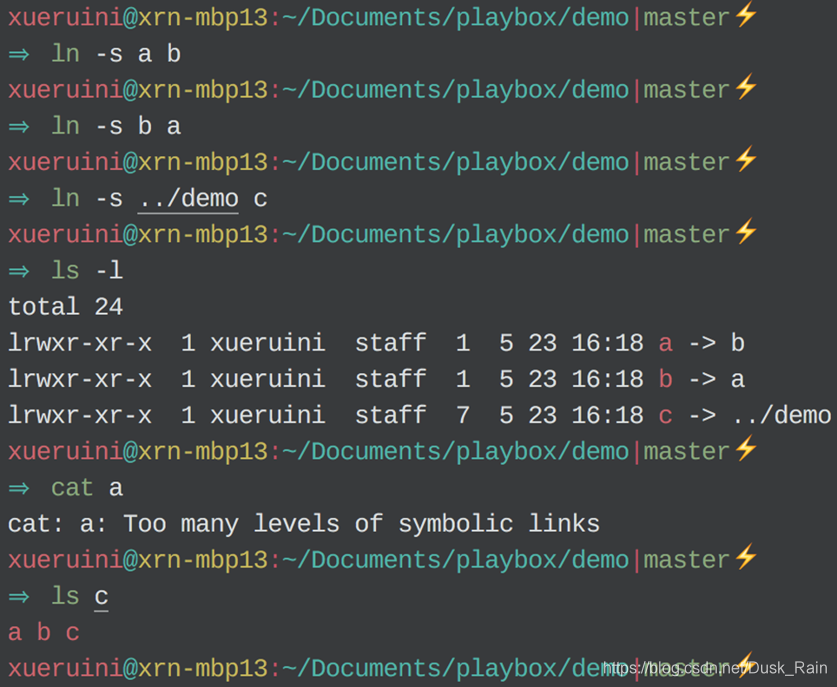Image resolution: width=837 pixels, height=687 pixels.
Task: Click the lightning bolt before "ln -s ../demo c"
Action: pyautogui.click(x=745, y=160)
